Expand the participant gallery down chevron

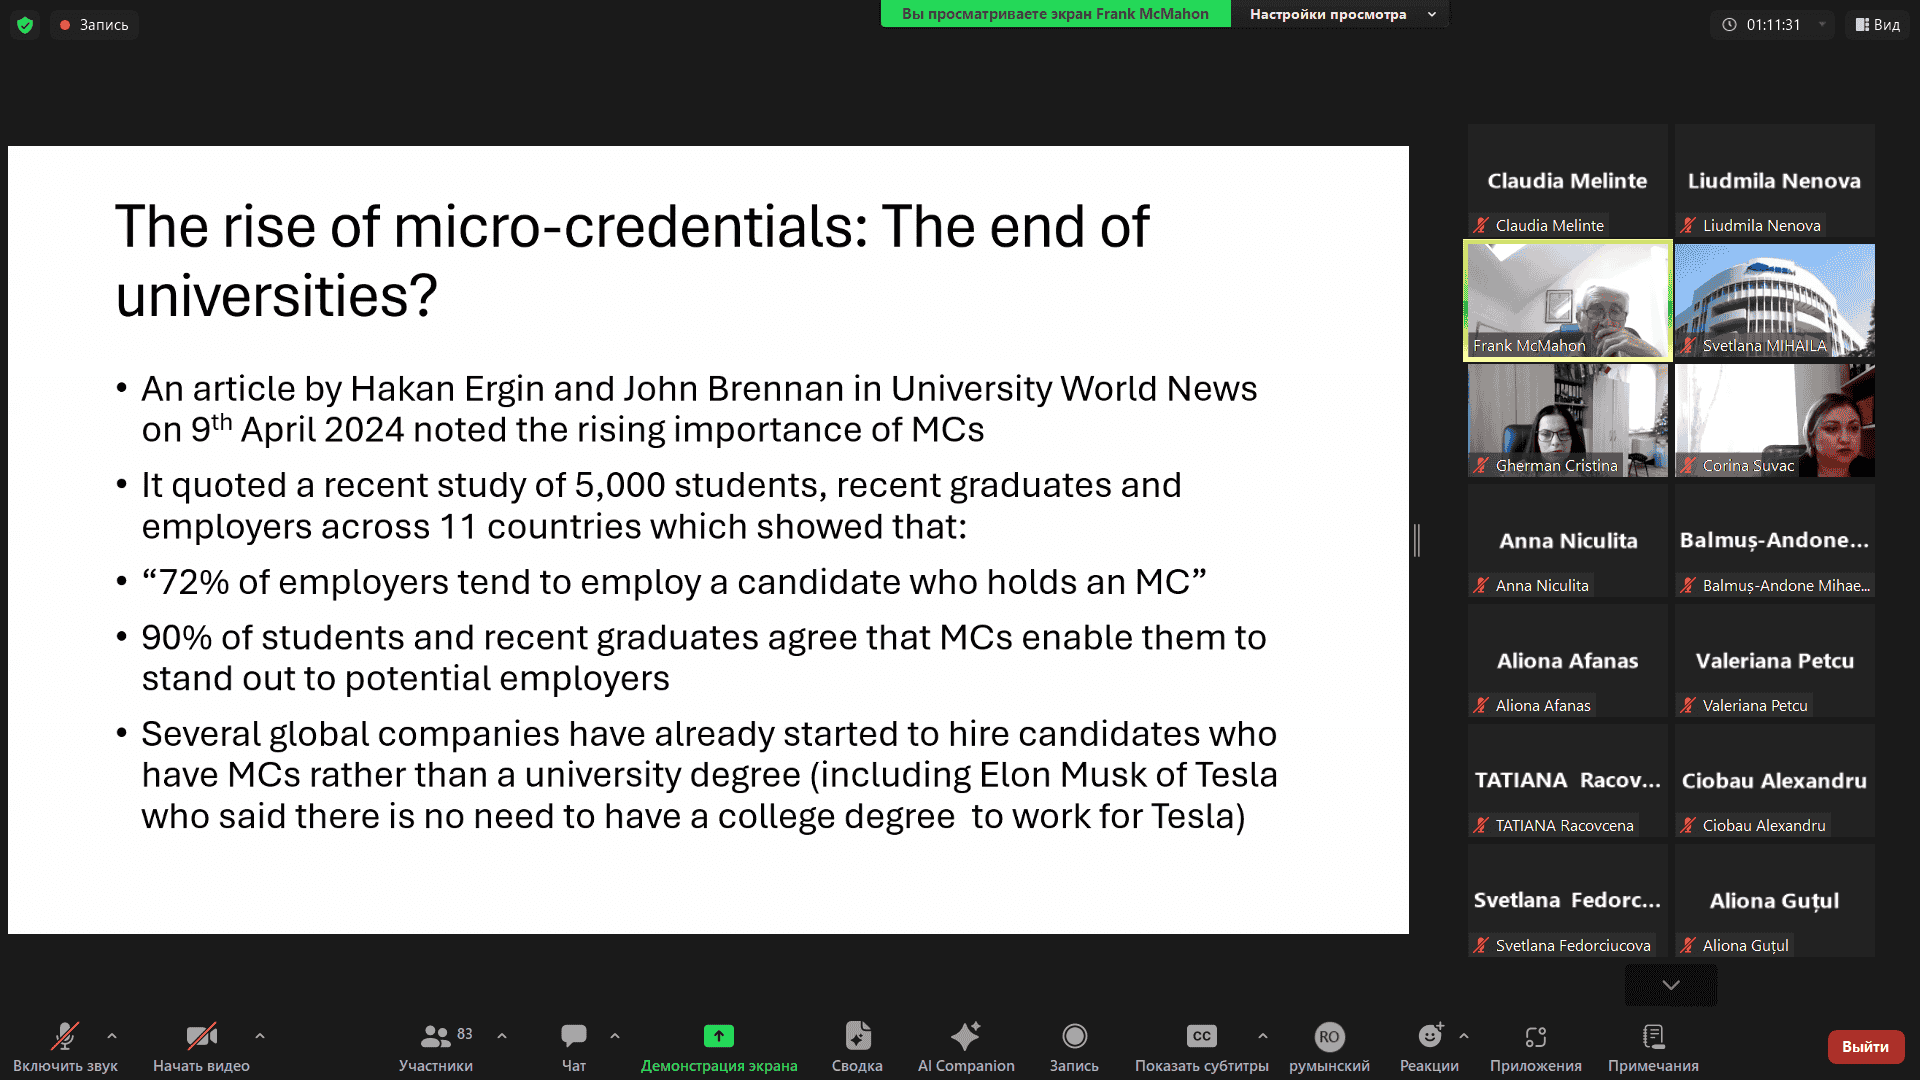point(1670,985)
